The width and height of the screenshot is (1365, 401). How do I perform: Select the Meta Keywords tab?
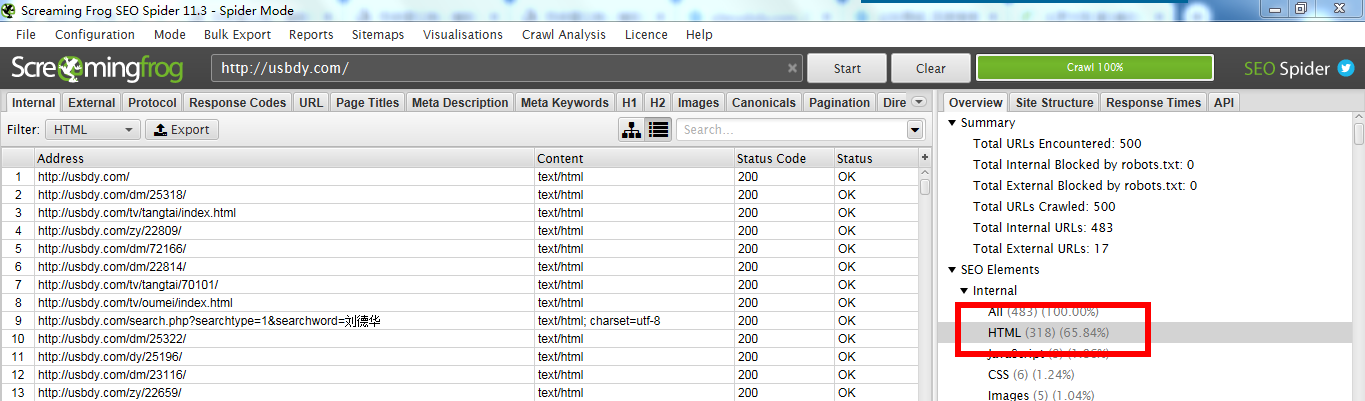point(565,102)
